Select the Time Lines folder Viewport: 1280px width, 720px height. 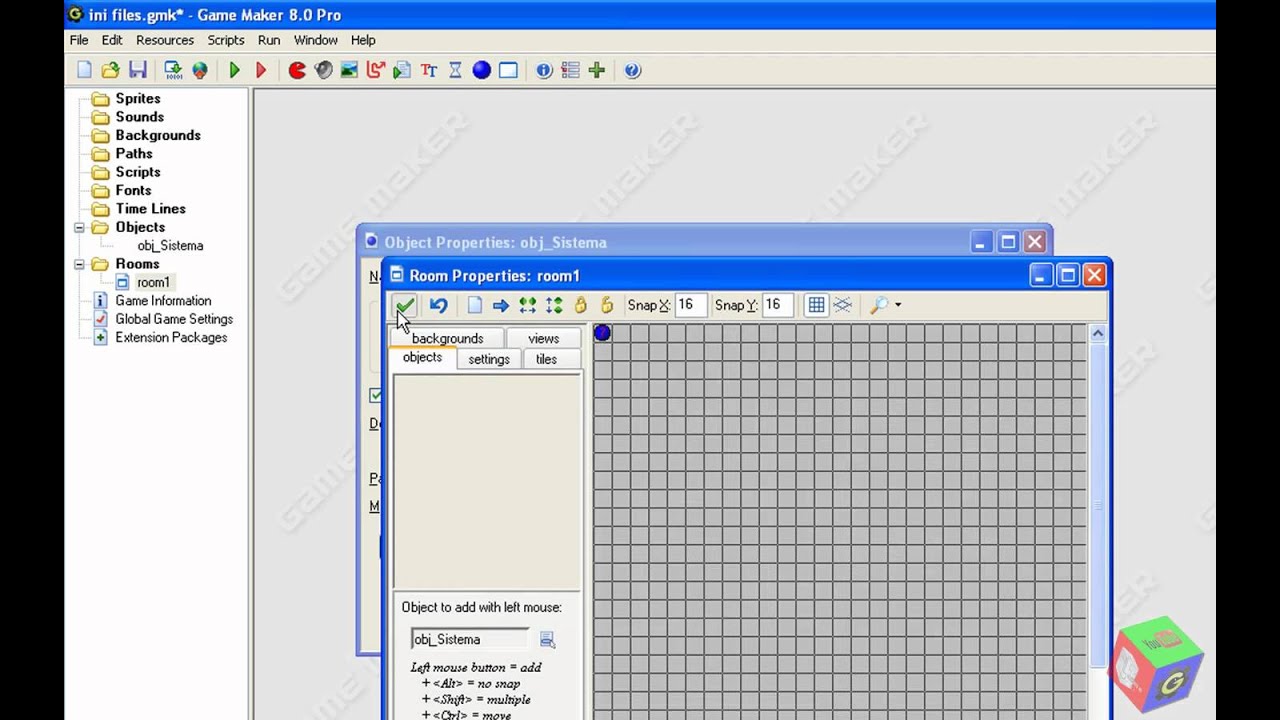[151, 209]
